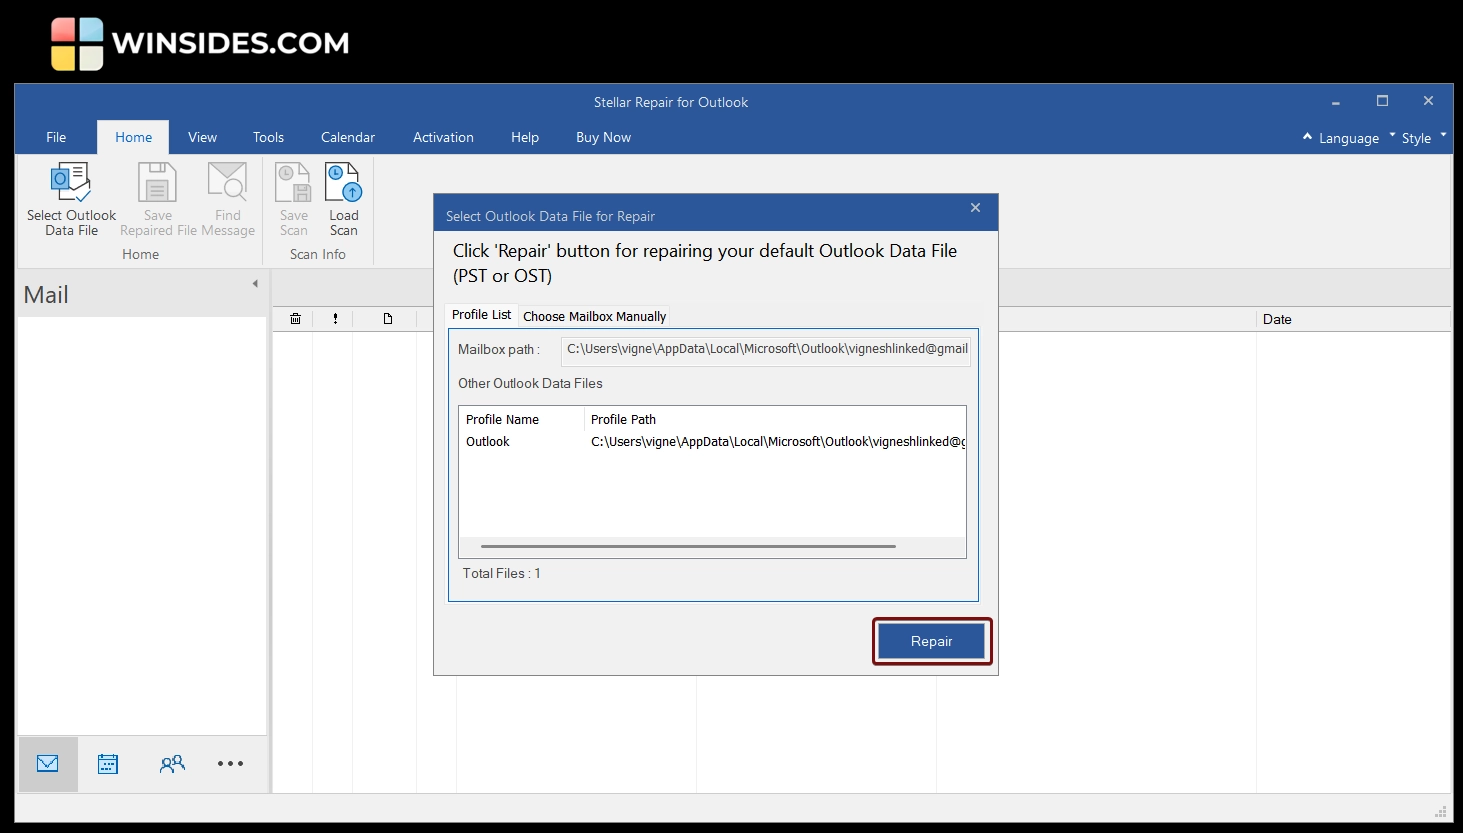Open the Help ribbon tab
This screenshot has height=833, width=1463.
tap(525, 137)
